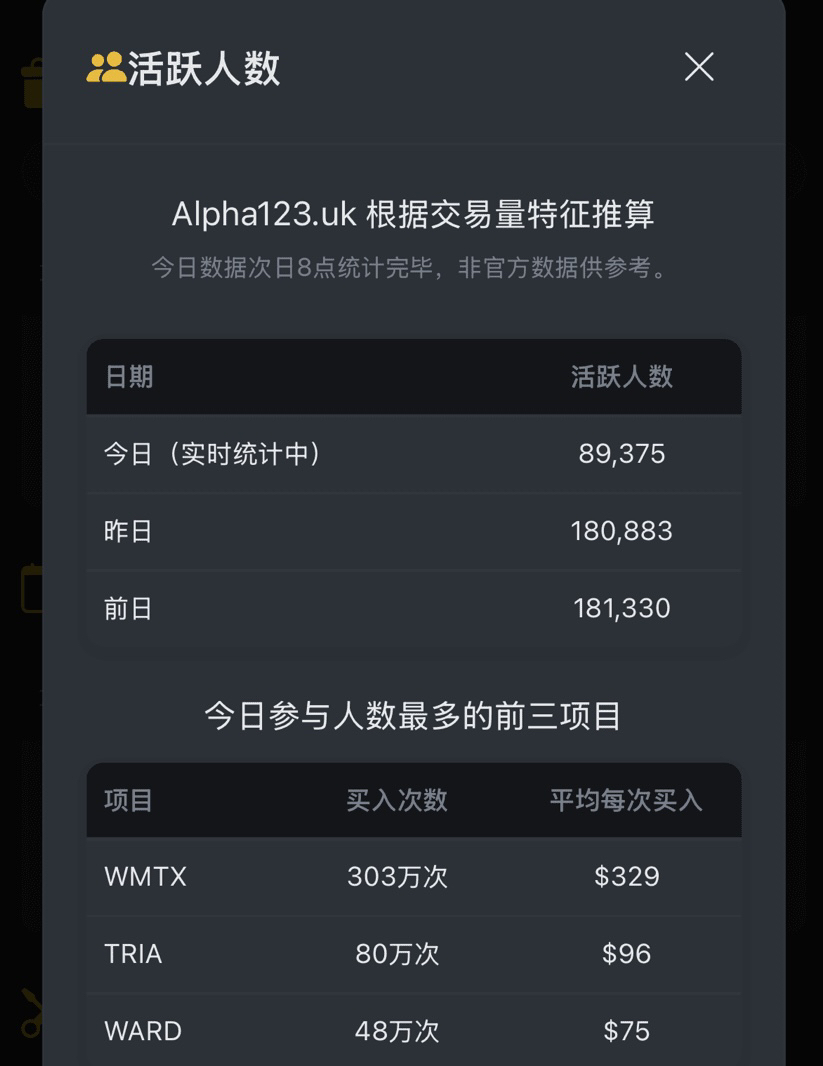Select the WARD project name
This screenshot has height=1066, width=823.
[x=143, y=1031]
